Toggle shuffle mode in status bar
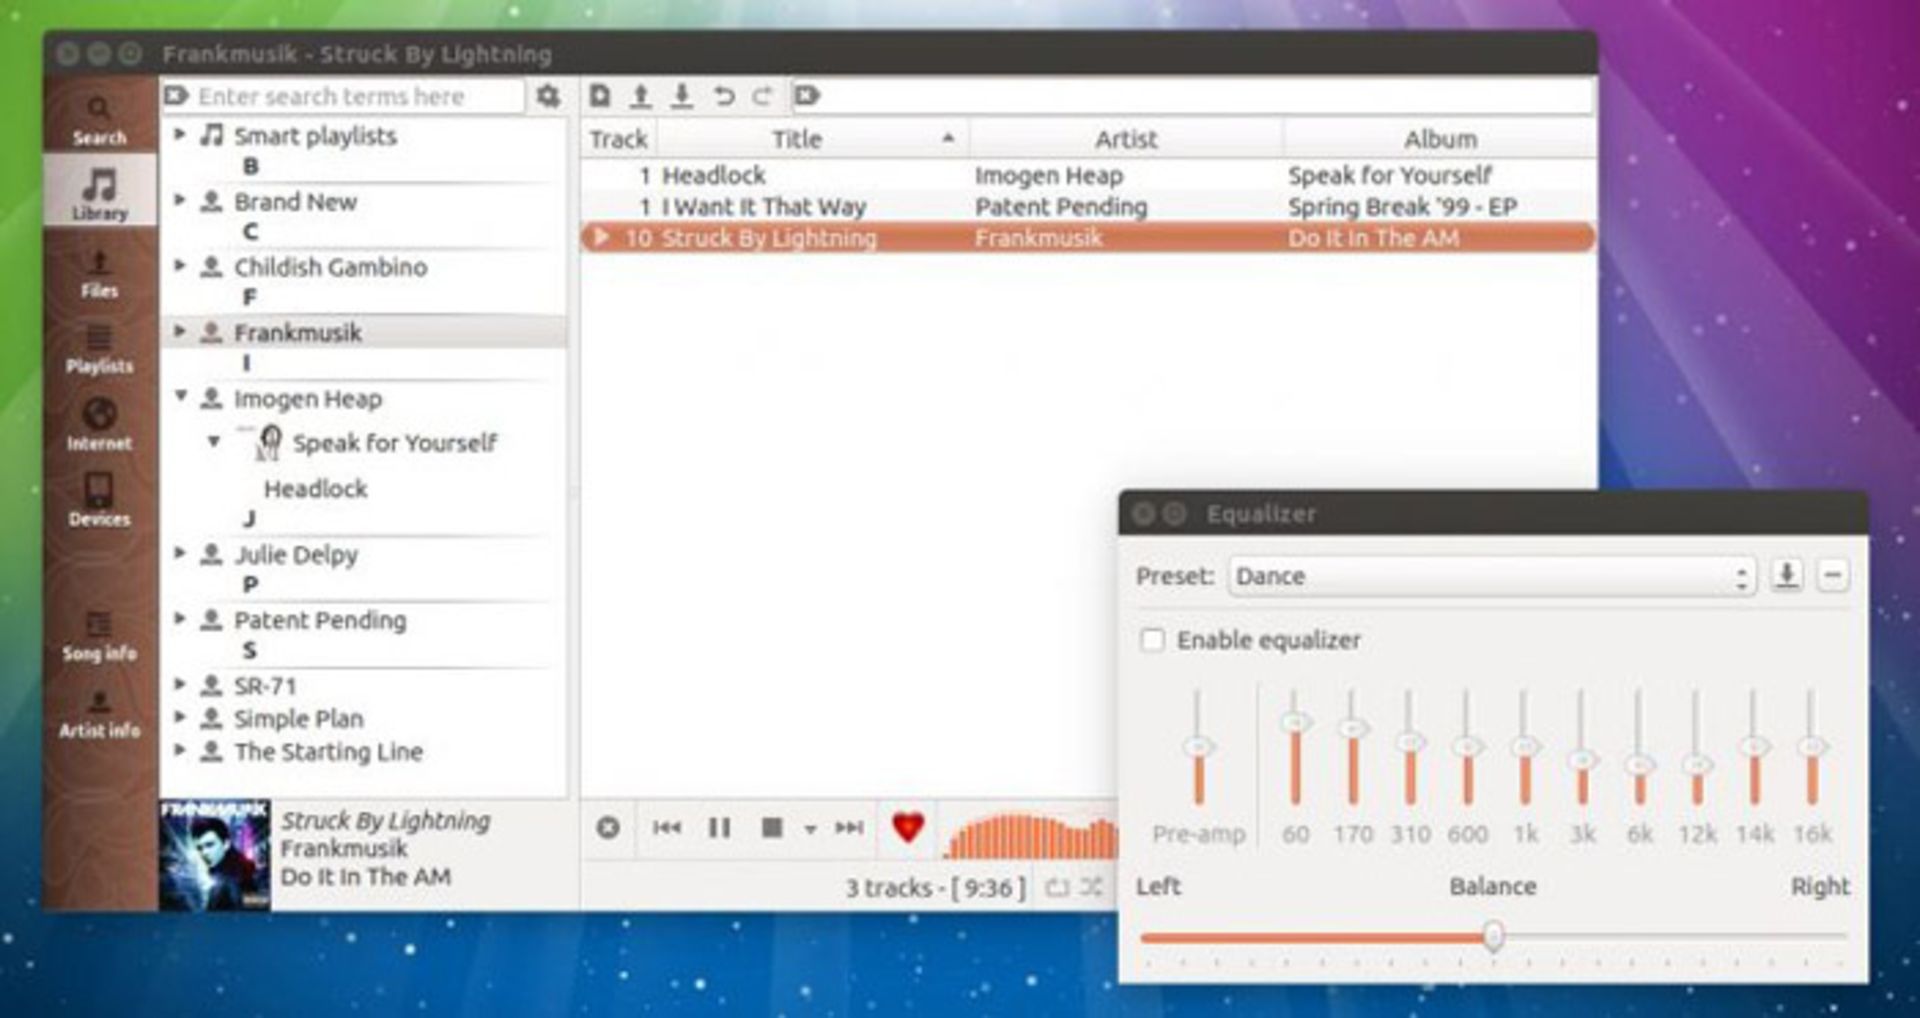 point(1091,887)
